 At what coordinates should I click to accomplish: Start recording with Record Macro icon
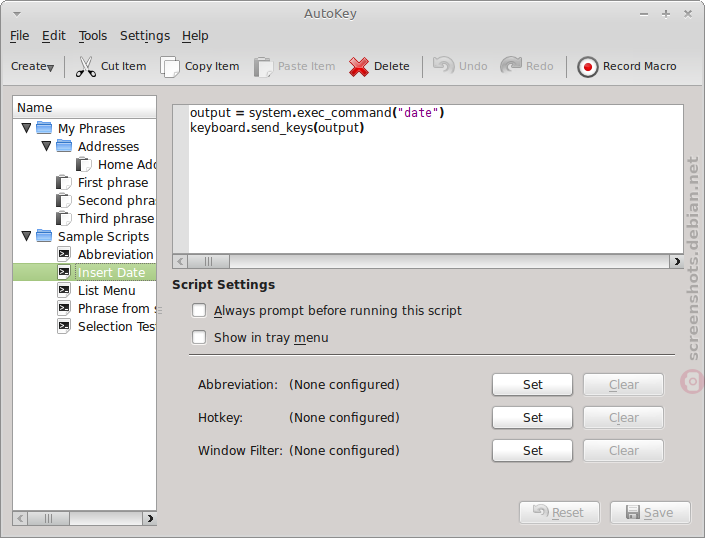point(588,67)
